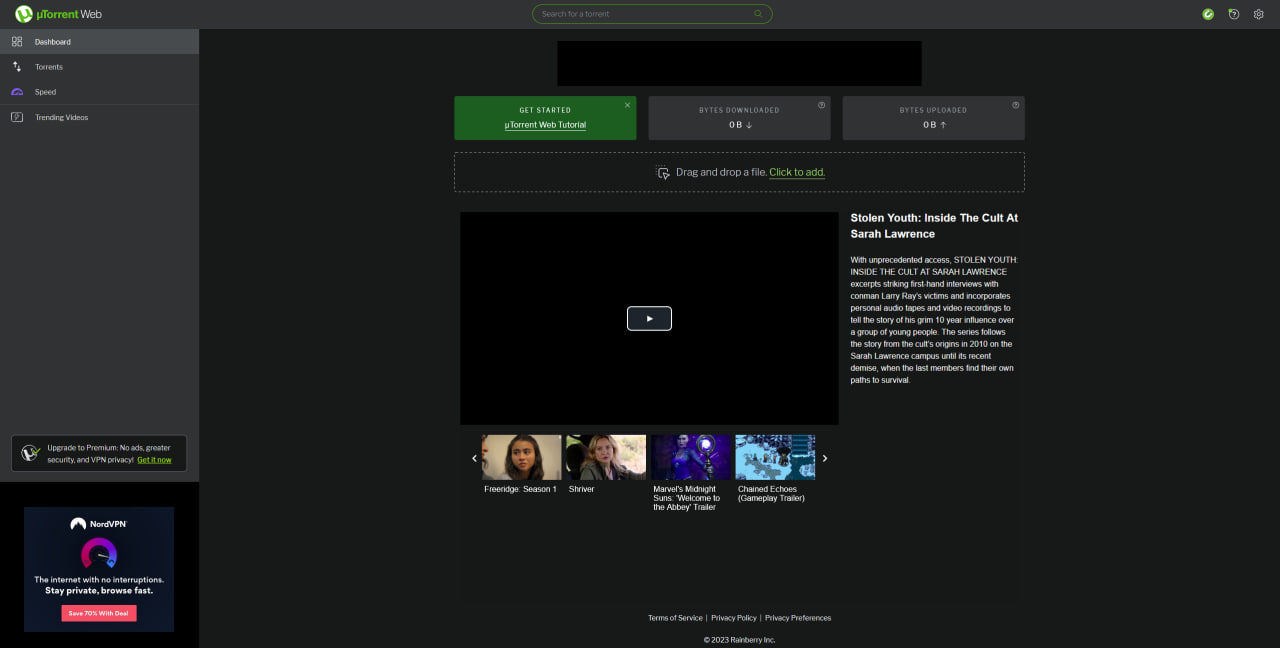The height and width of the screenshot is (648, 1280).
Task: Click the NordVPN logo in ad
Action: 99,524
